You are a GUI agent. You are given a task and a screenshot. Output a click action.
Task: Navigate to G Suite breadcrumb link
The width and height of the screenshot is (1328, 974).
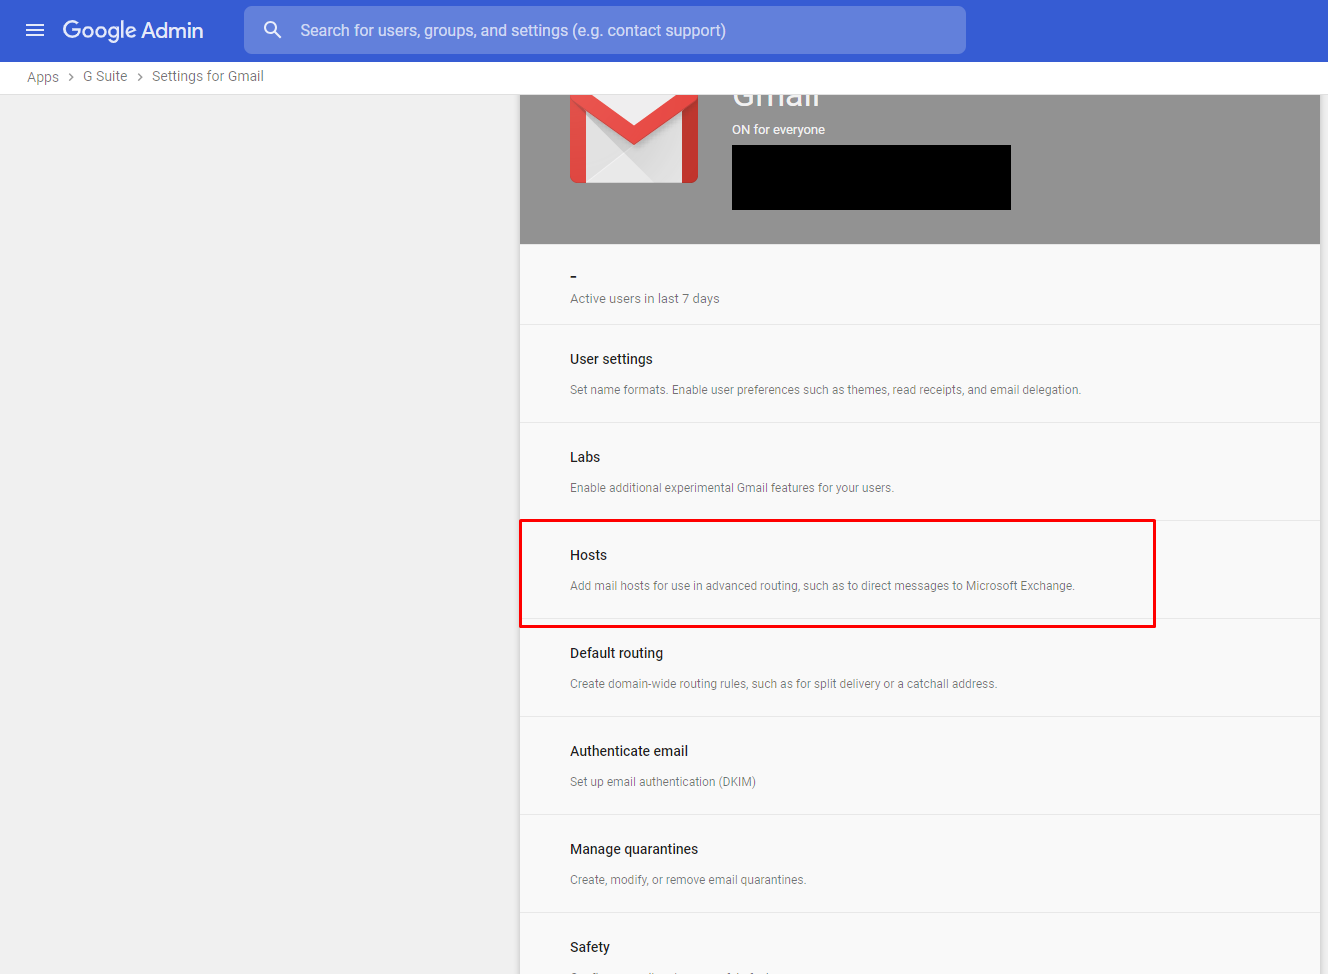[105, 76]
